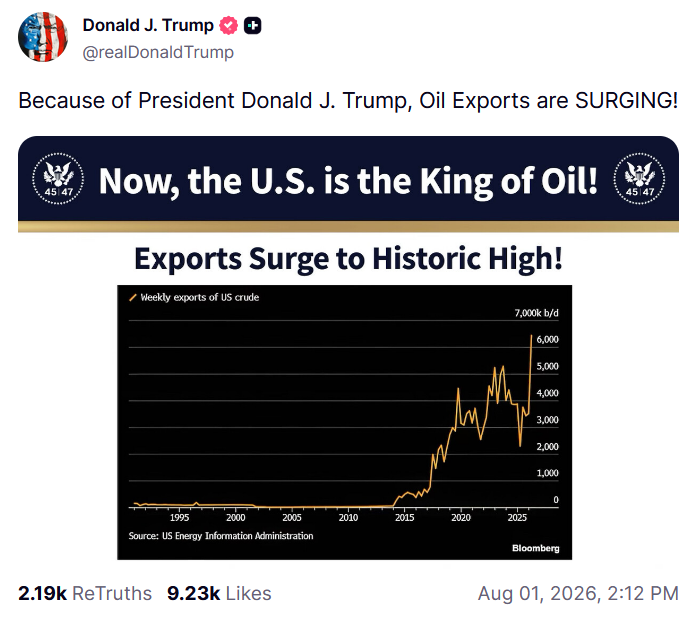Open the crude exports chart image
Viewport: 693px width, 619px height.
[x=344, y=422]
